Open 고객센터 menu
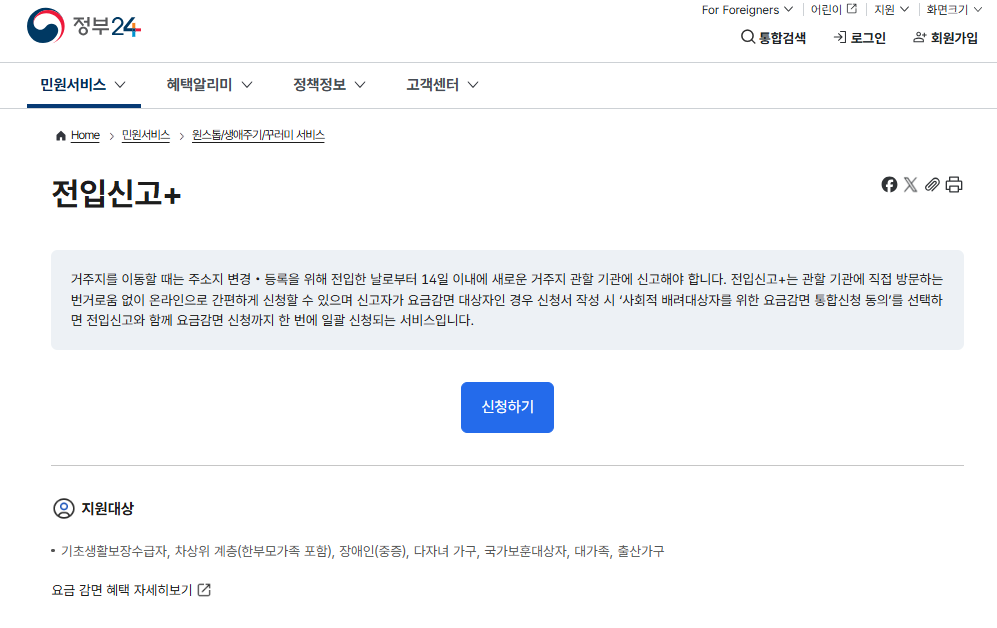Viewport: 997px width, 628px height. (x=442, y=85)
